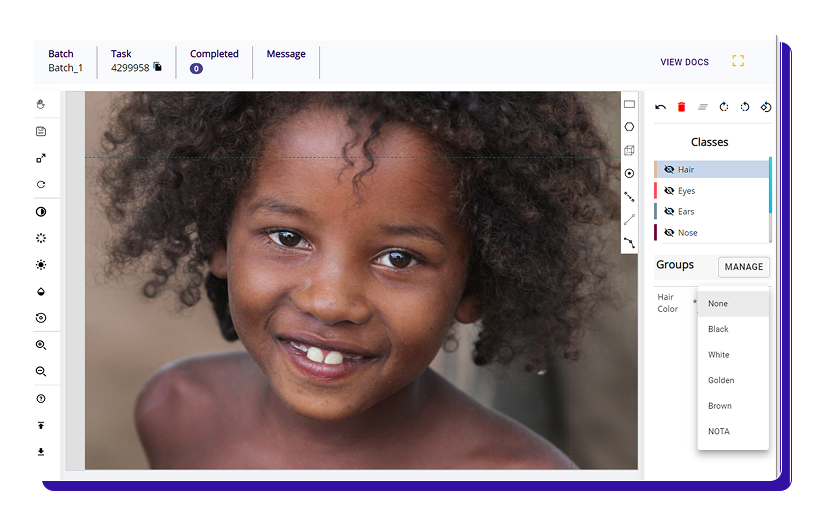814x513 pixels.
Task: Click the reset adjustments circular icon
Action: 41,318
